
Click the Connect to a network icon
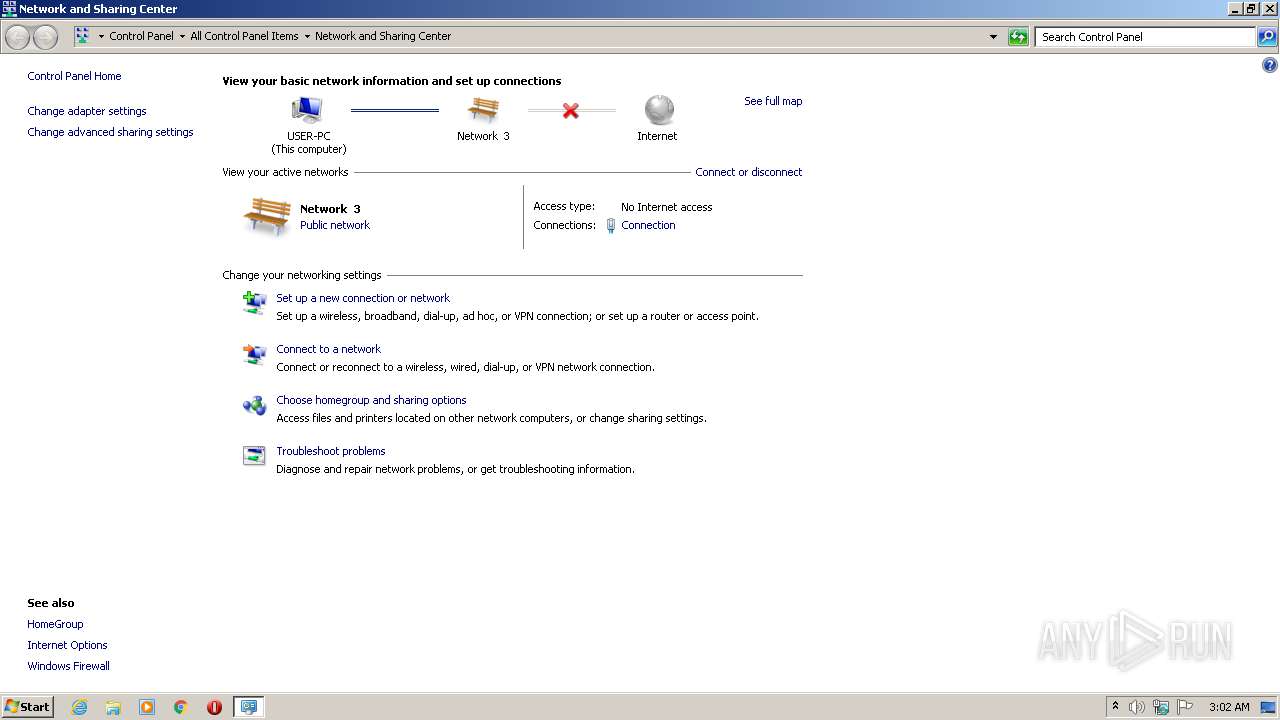[254, 354]
